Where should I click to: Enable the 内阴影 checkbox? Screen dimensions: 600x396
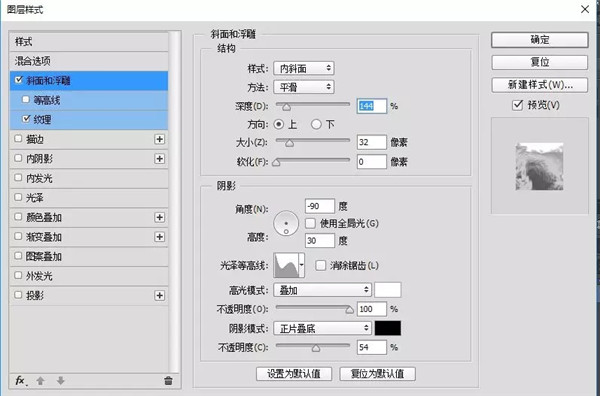click(18, 158)
